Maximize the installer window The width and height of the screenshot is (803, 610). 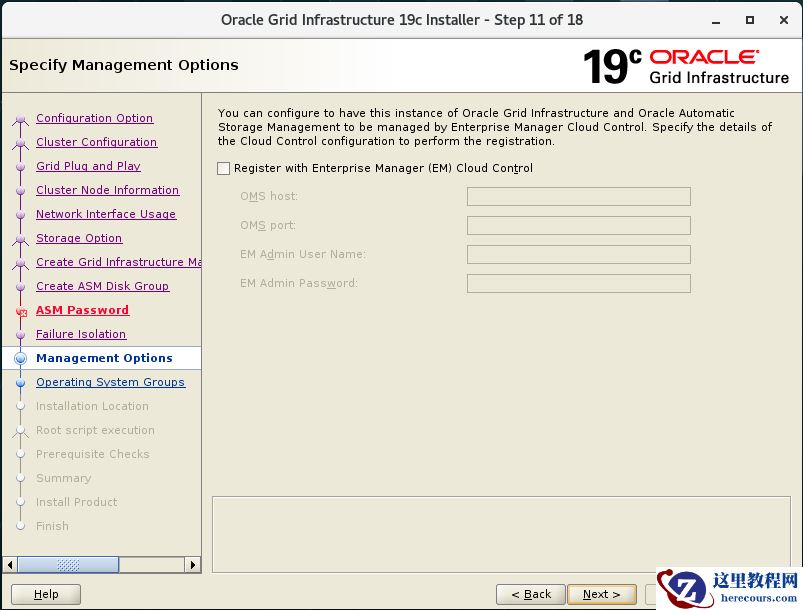tap(750, 20)
